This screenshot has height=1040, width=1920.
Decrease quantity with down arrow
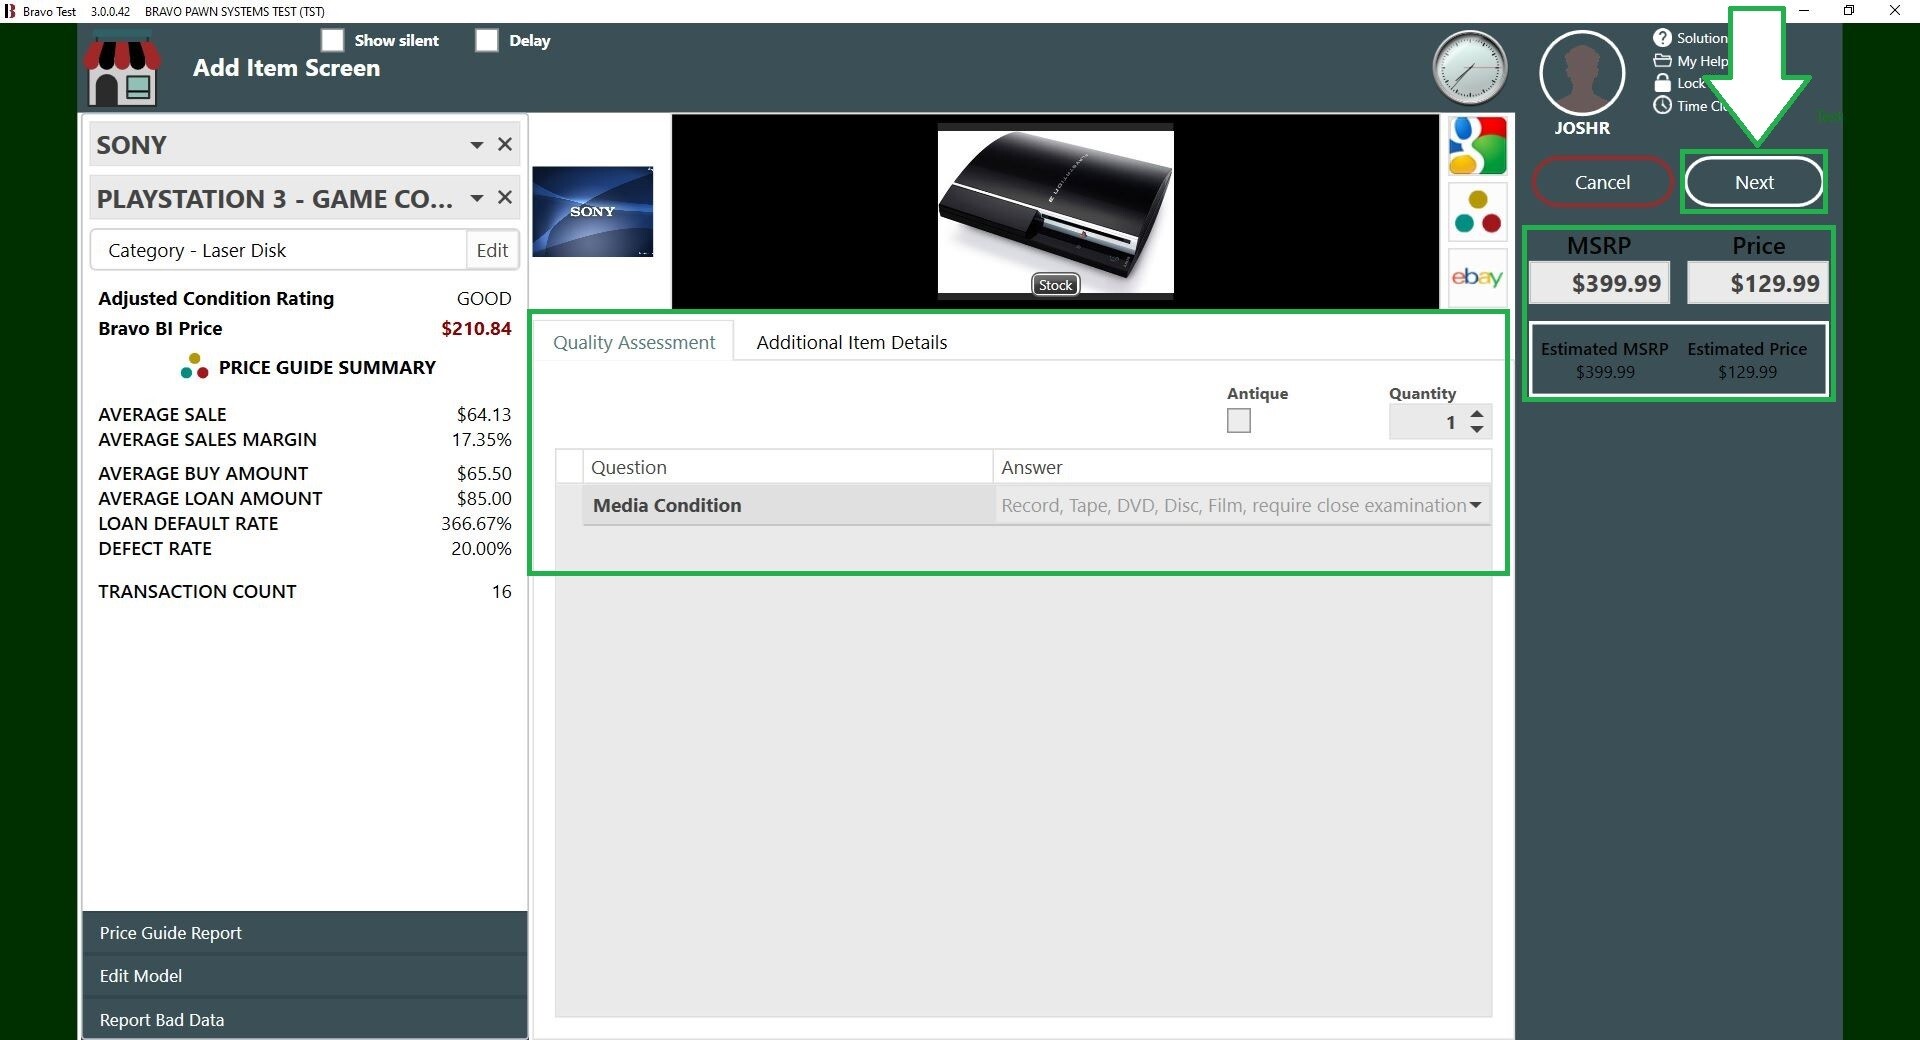click(x=1477, y=429)
